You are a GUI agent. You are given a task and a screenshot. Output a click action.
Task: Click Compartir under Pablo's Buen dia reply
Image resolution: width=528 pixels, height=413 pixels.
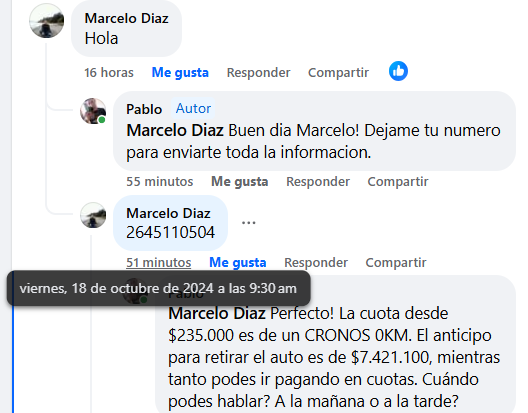pos(398,182)
